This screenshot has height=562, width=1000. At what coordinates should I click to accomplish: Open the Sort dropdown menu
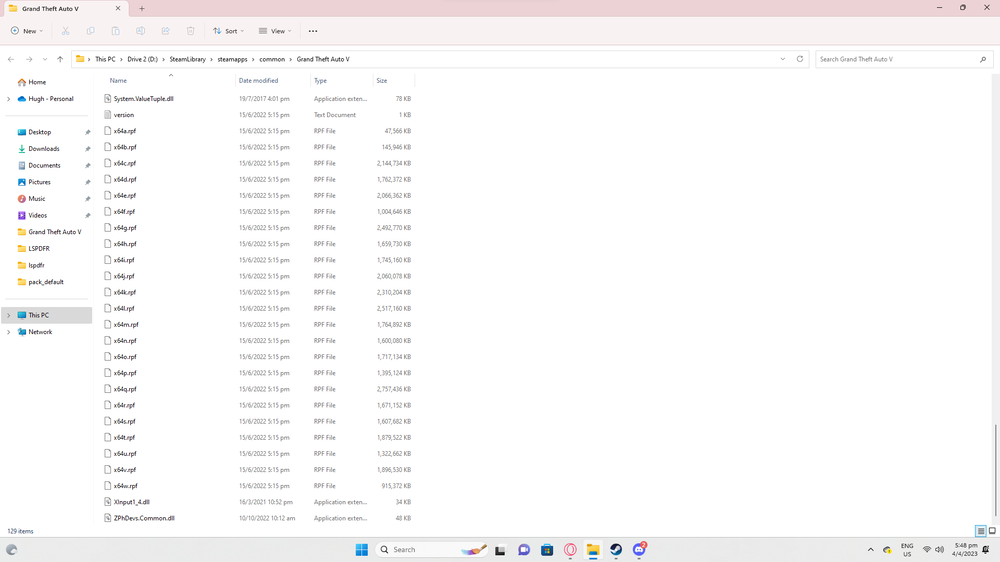pos(228,31)
